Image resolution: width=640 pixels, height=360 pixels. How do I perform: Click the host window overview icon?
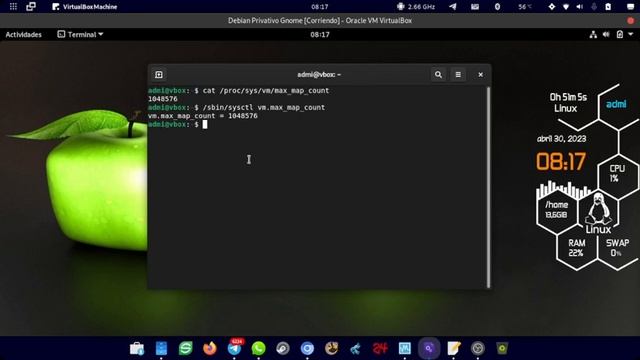tap(31, 7)
